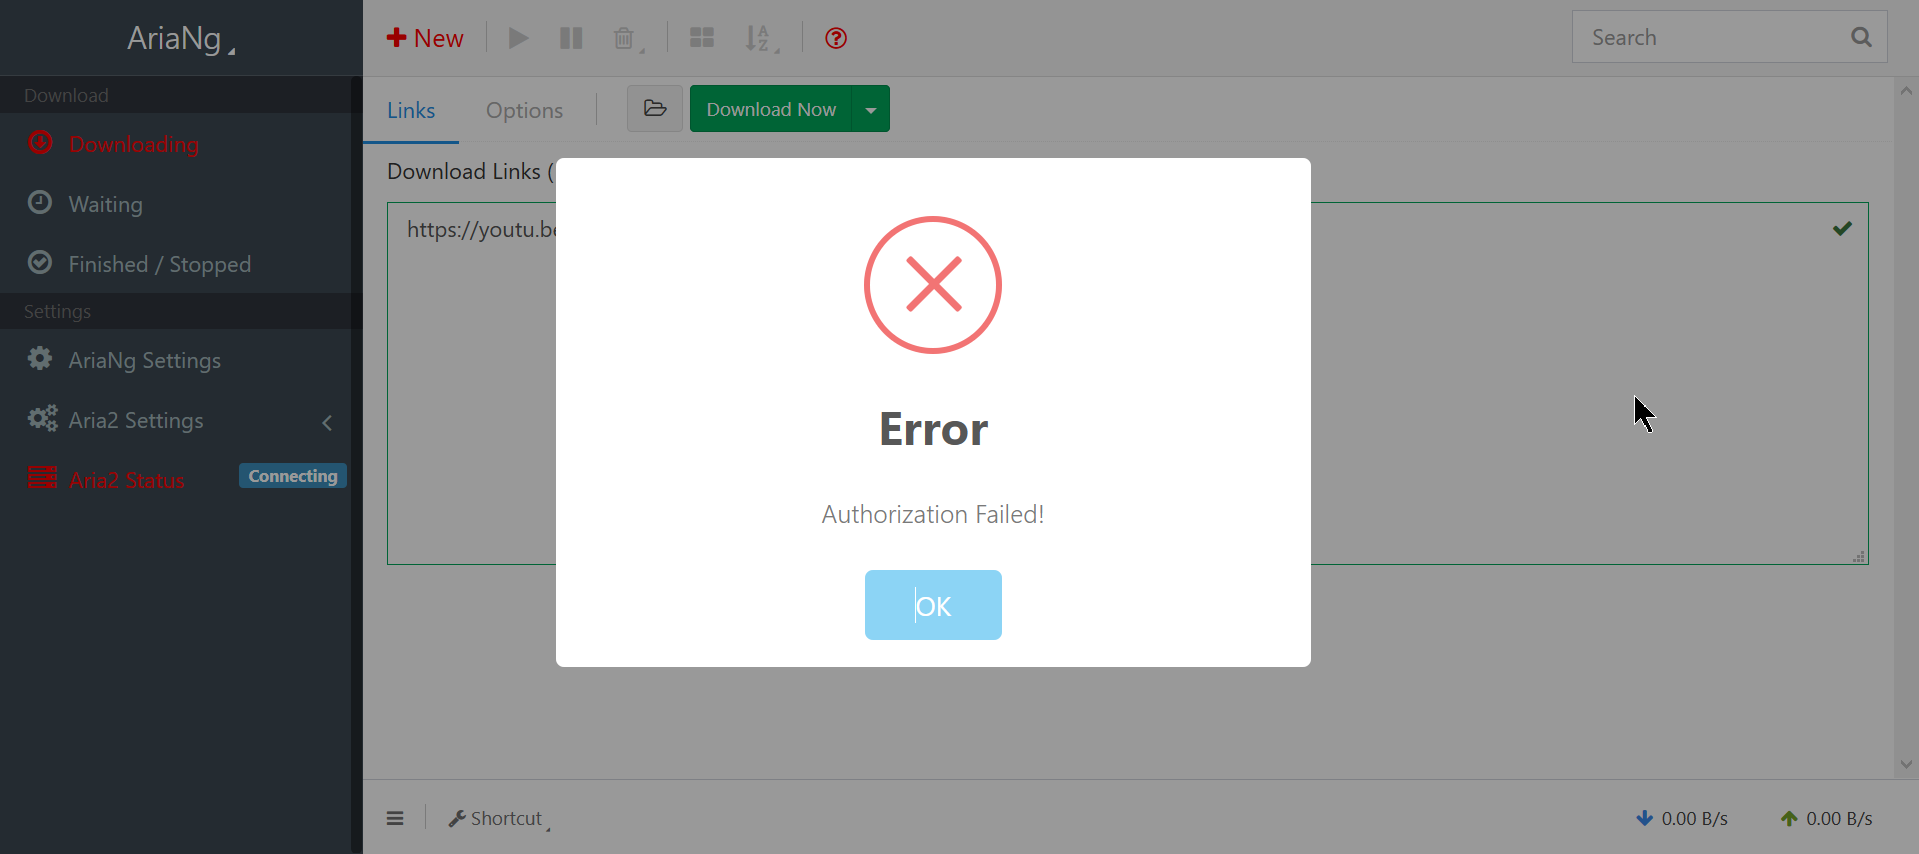The image size is (1919, 854).
Task: Expand Aria2 Settings submenu chevron
Action: (327, 422)
